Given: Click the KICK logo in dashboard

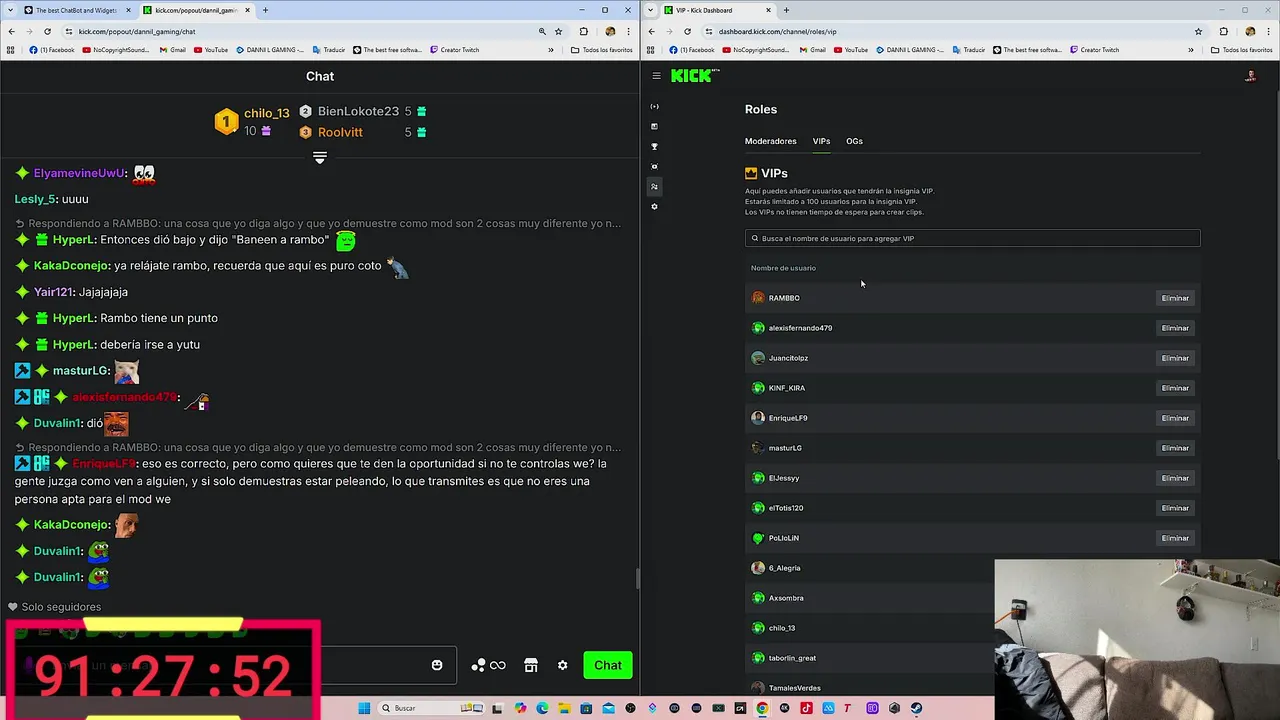Looking at the screenshot, I should click(x=693, y=76).
